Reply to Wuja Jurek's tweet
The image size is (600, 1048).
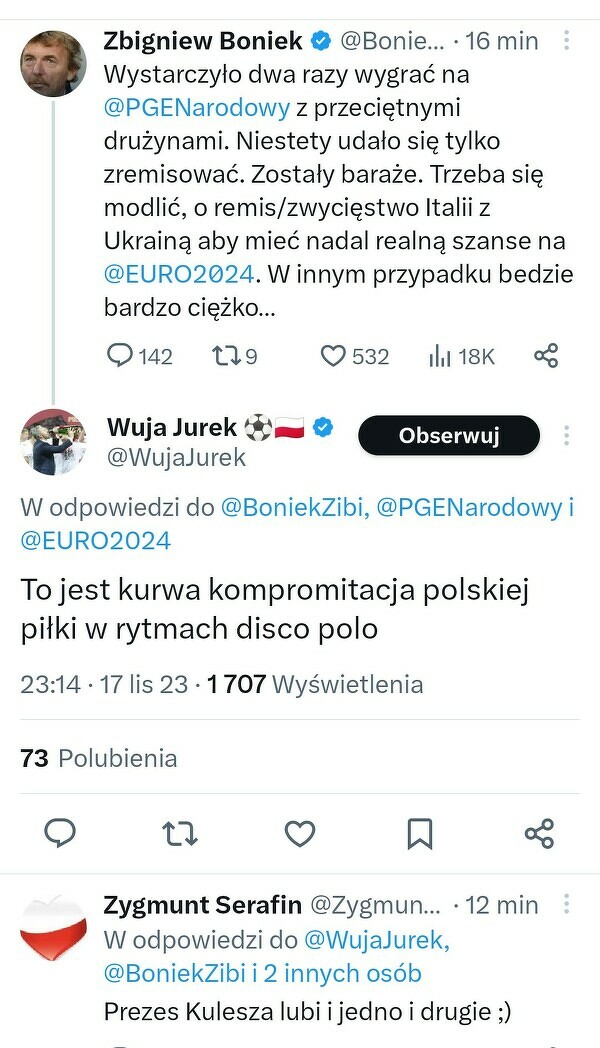tap(61, 833)
